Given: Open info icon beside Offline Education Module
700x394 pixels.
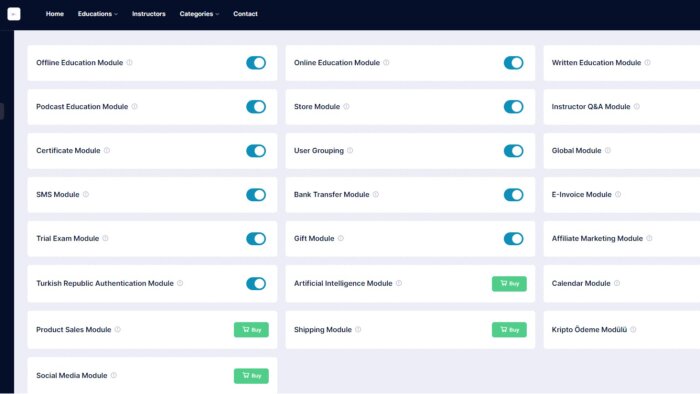Looking at the screenshot, I should (129, 62).
